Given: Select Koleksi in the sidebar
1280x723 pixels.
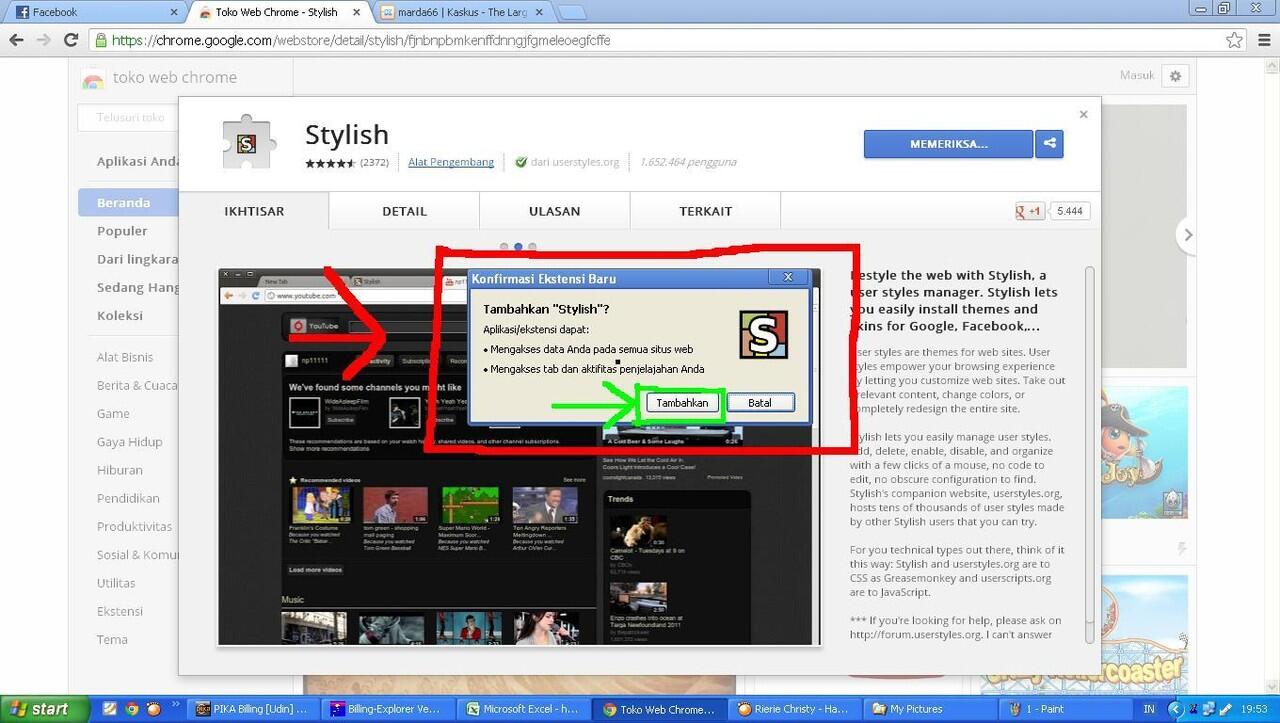Looking at the screenshot, I should [x=120, y=315].
